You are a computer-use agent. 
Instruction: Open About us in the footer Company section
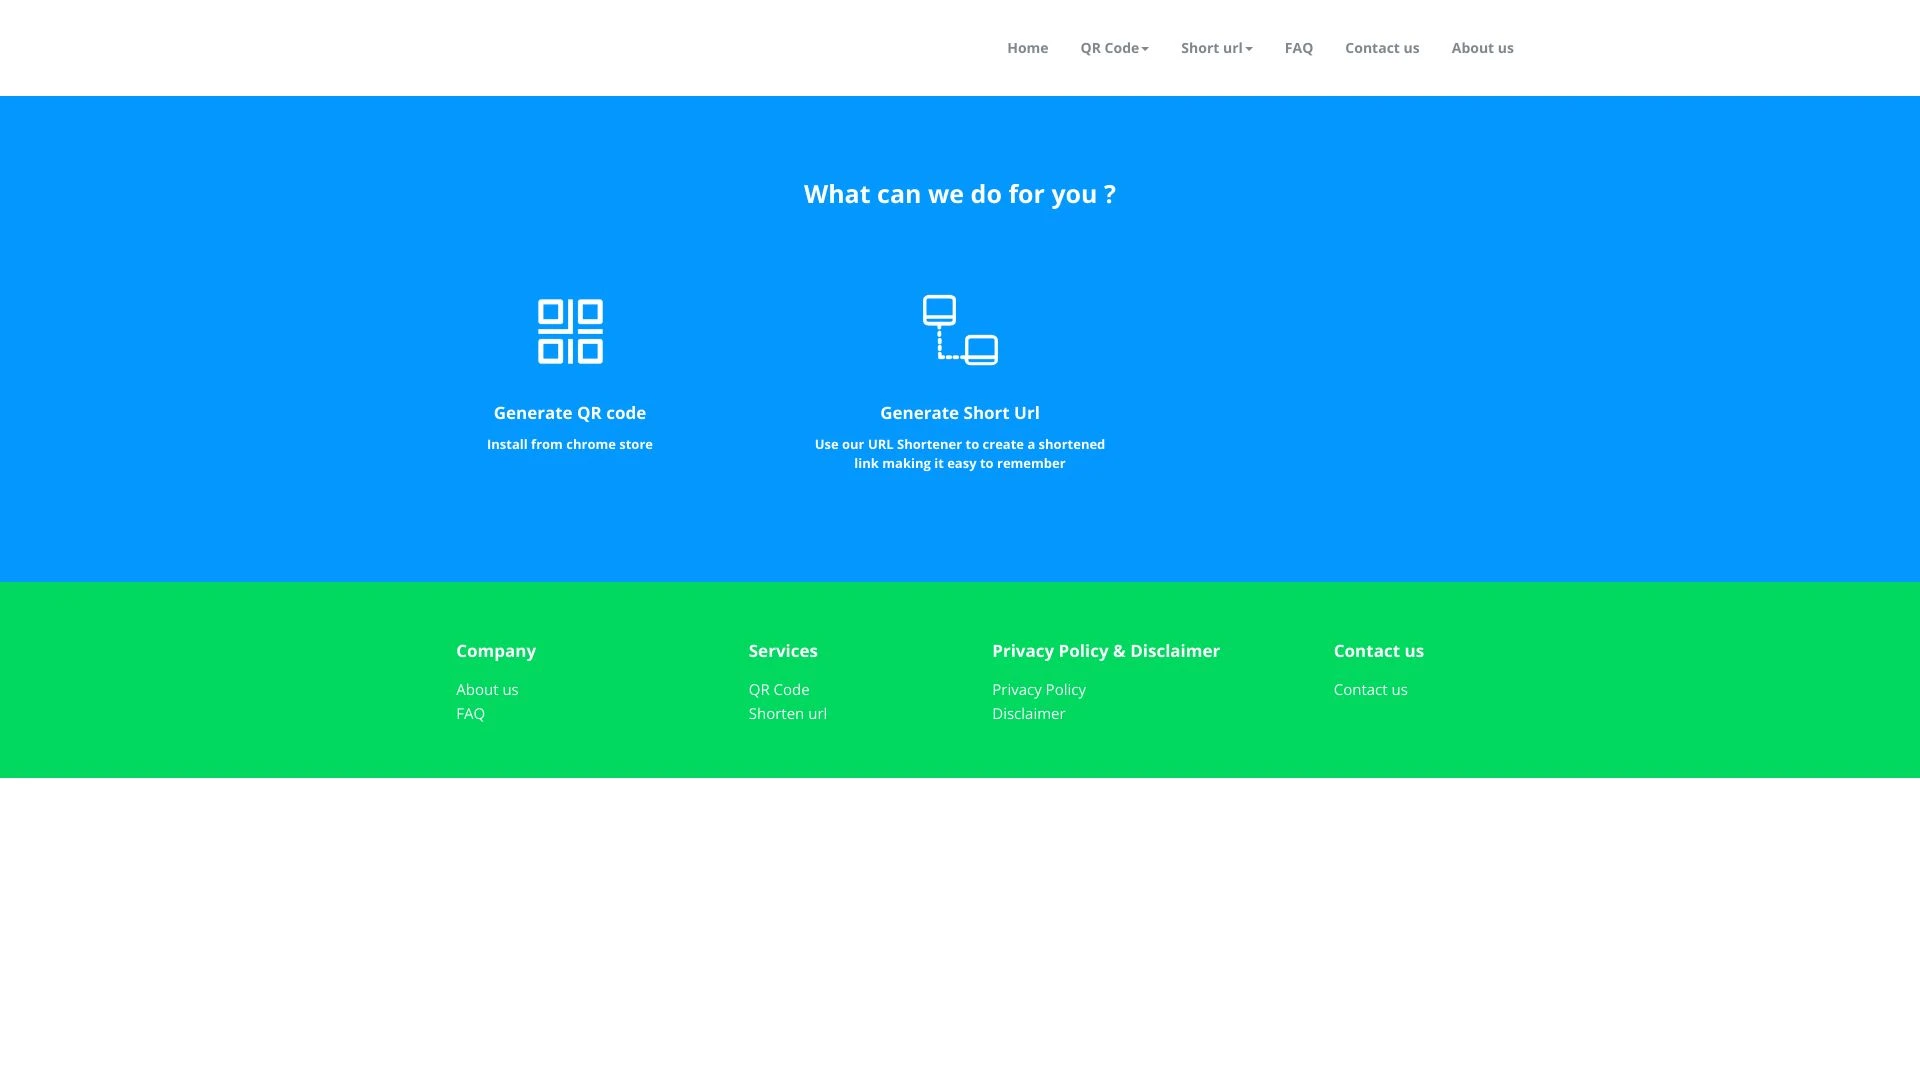487,689
